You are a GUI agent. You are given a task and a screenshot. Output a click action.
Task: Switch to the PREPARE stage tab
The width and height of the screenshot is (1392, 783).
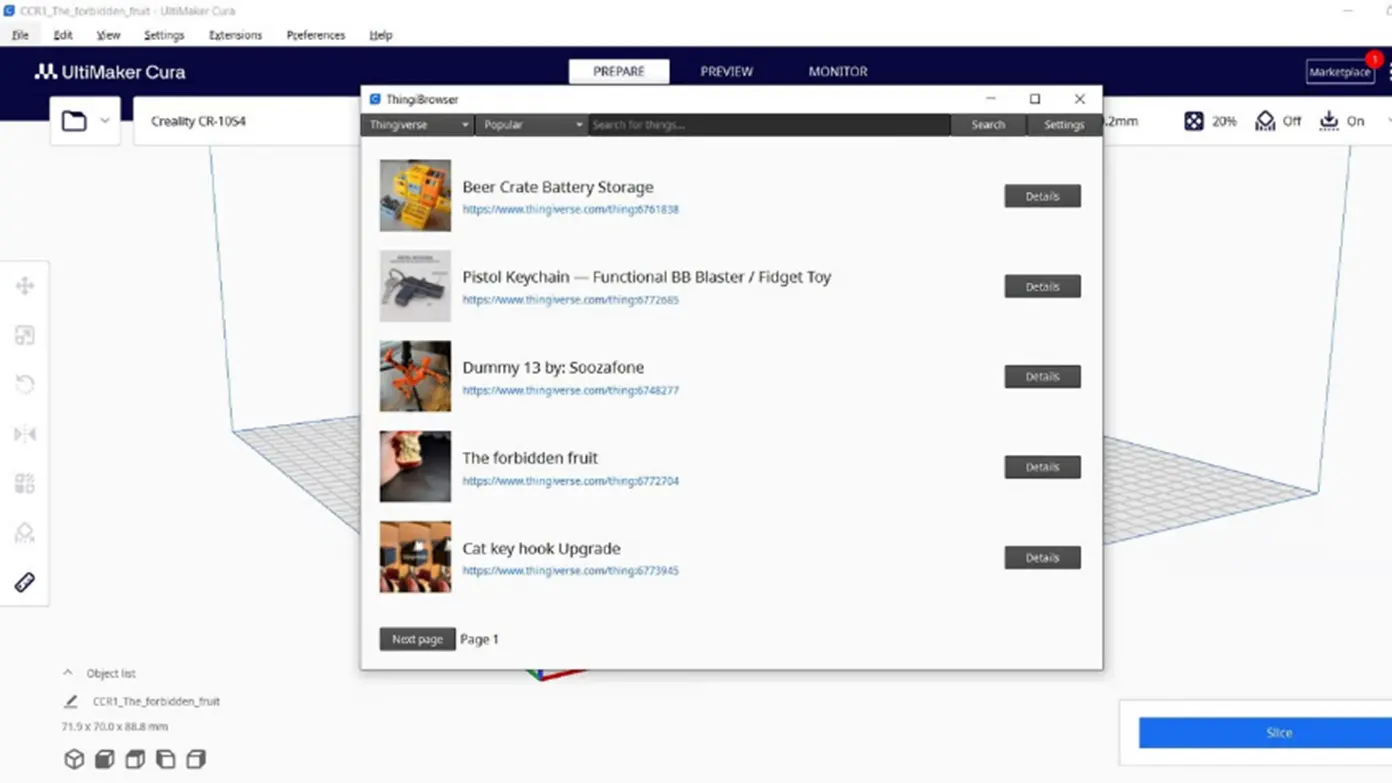click(x=619, y=72)
